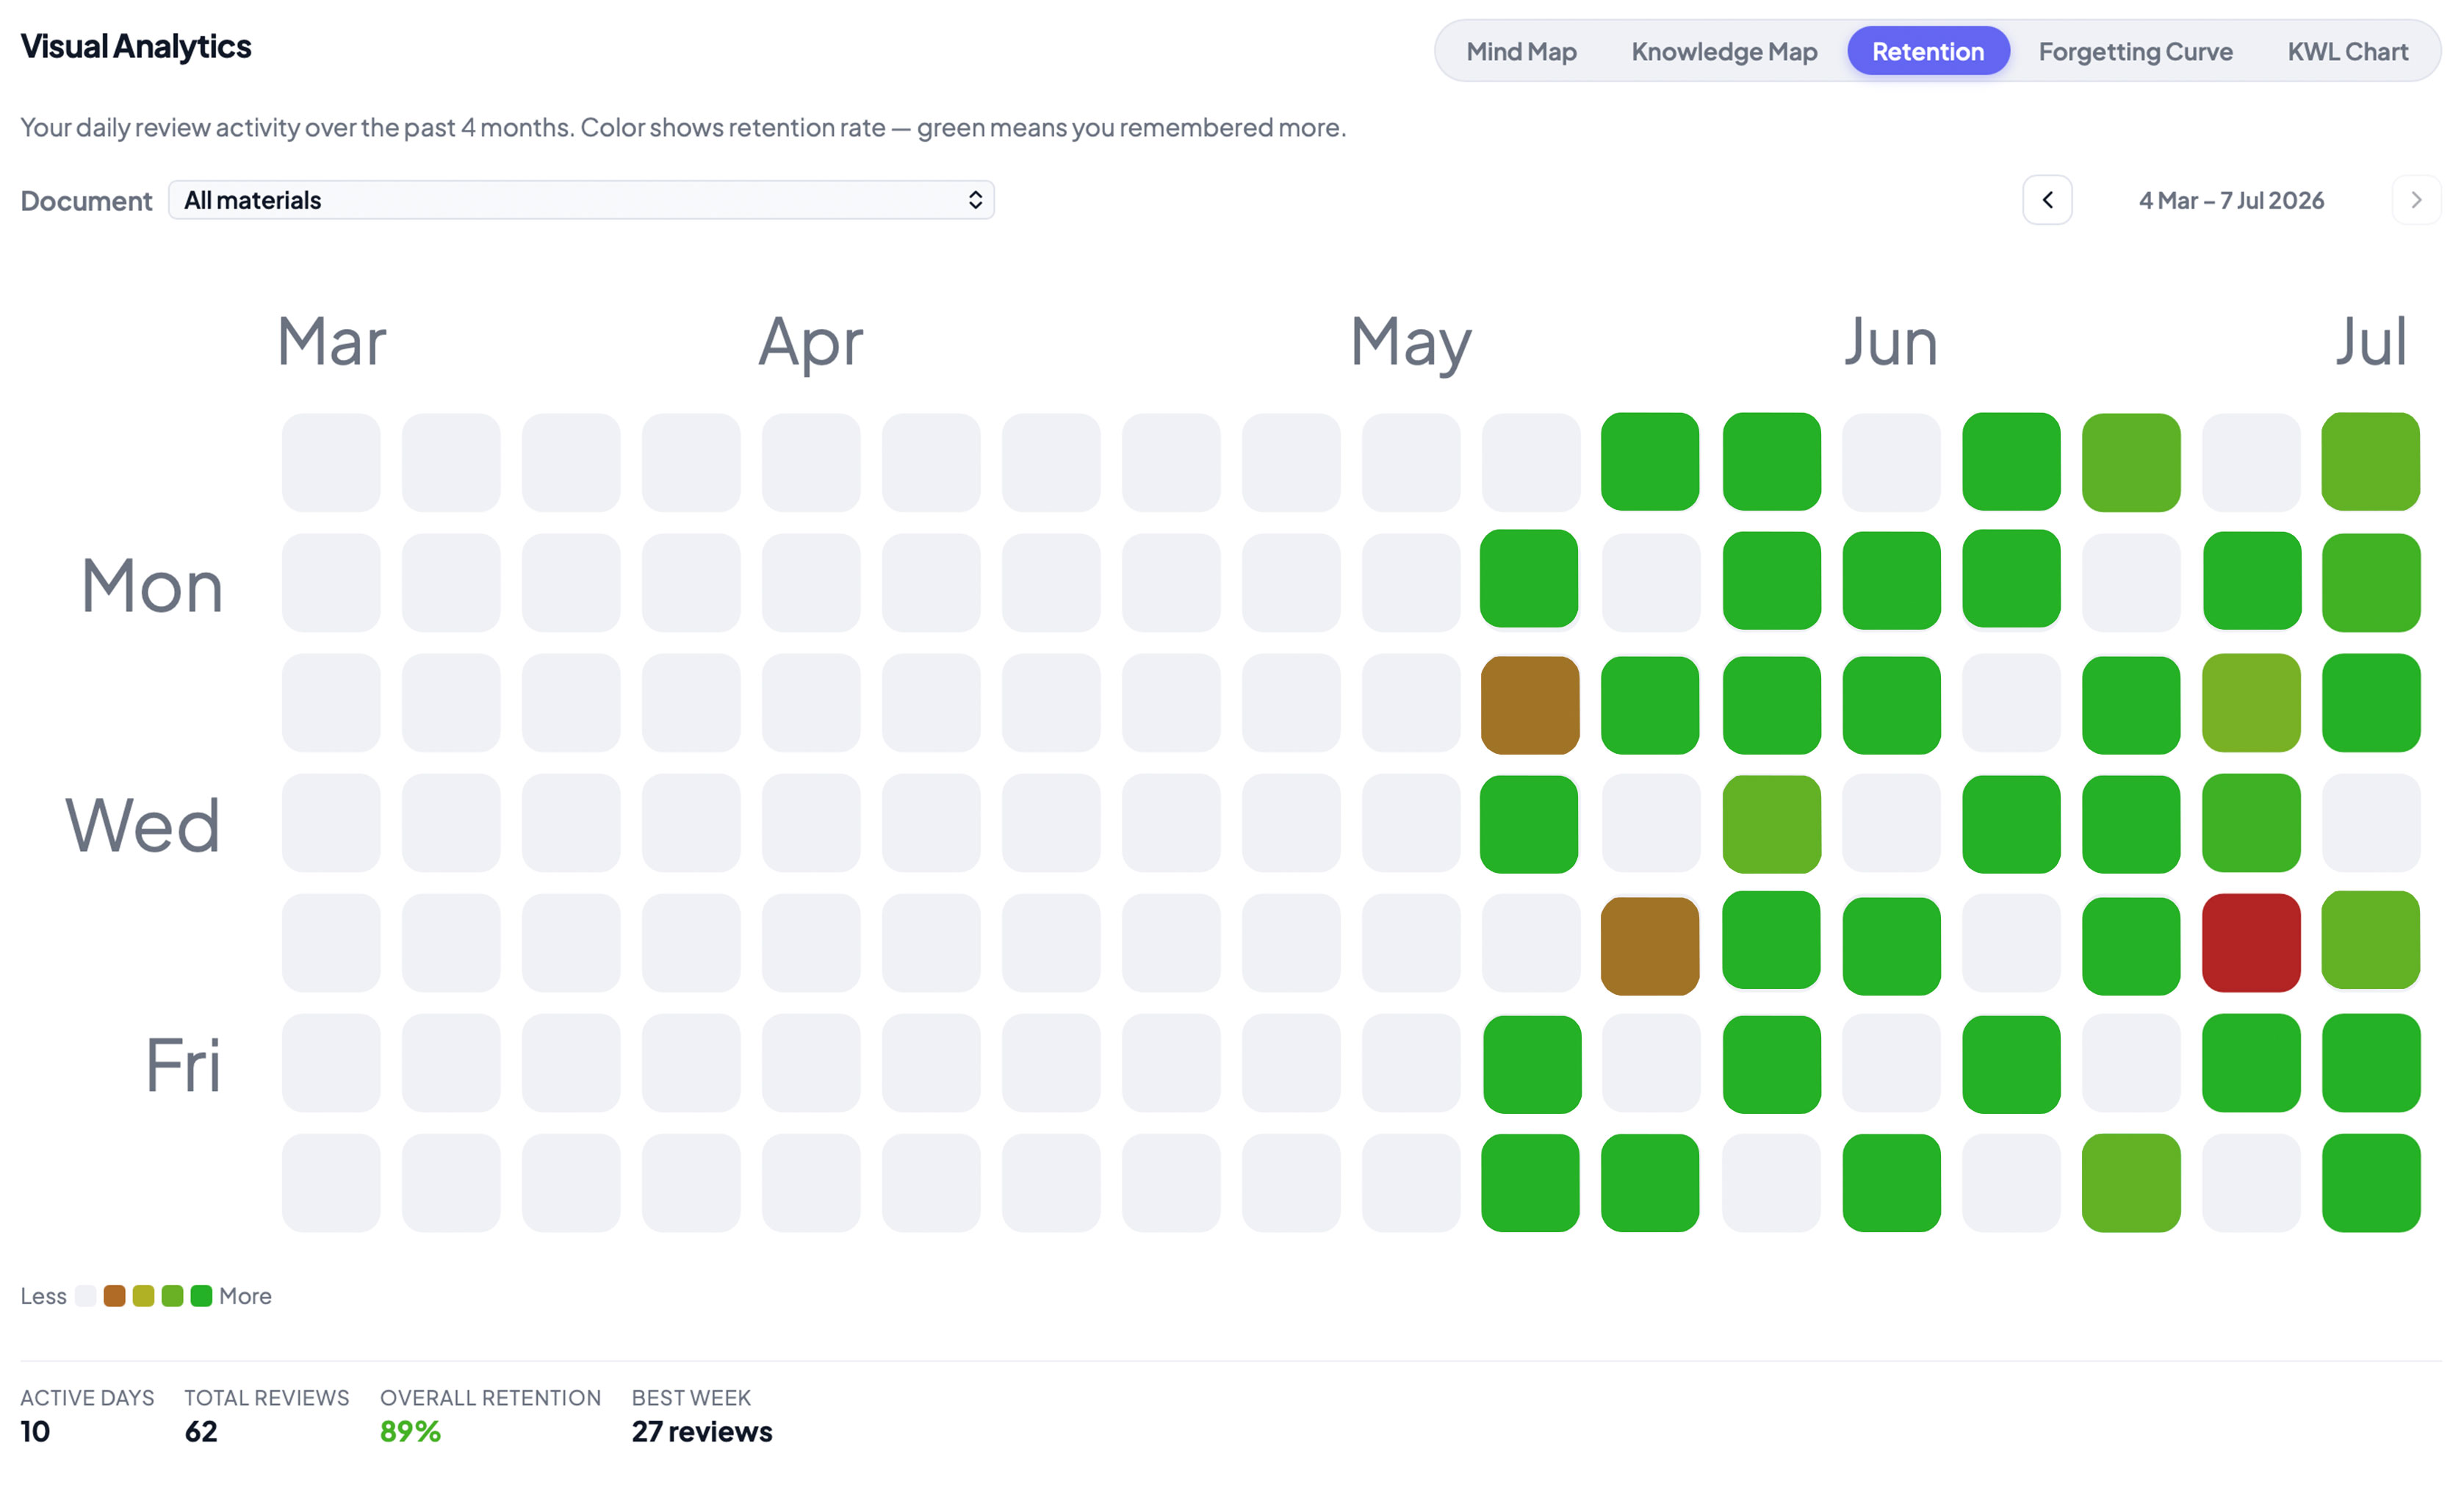Image resolution: width=2464 pixels, height=1493 pixels.
Task: Click the brown heatmap cell in the Thursday row
Action: [1650, 945]
